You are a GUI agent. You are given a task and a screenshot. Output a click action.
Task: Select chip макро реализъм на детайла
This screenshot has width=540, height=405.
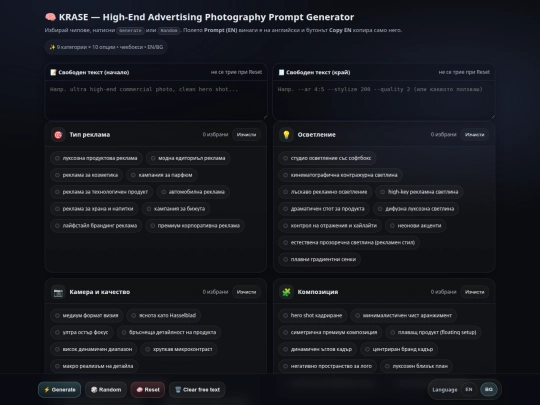point(94,366)
